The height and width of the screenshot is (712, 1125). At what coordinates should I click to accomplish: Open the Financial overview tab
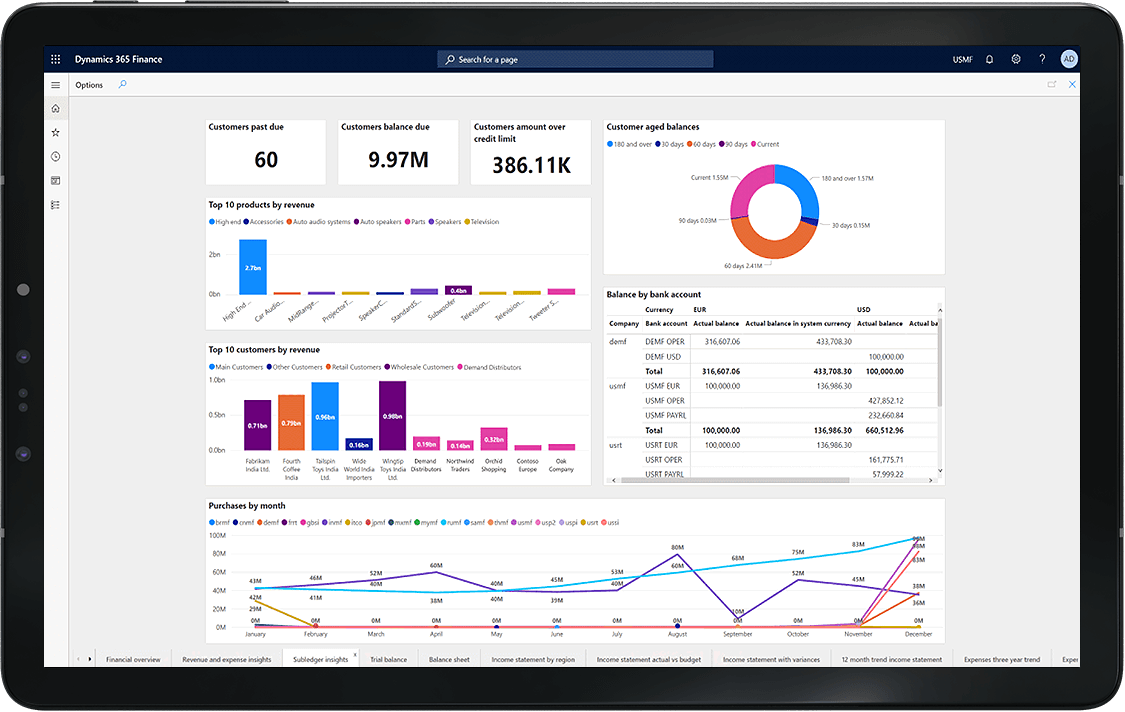coord(133,660)
